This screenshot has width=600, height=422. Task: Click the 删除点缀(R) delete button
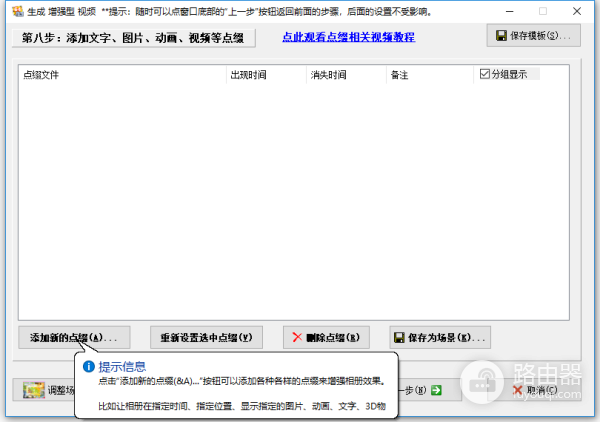click(326, 337)
